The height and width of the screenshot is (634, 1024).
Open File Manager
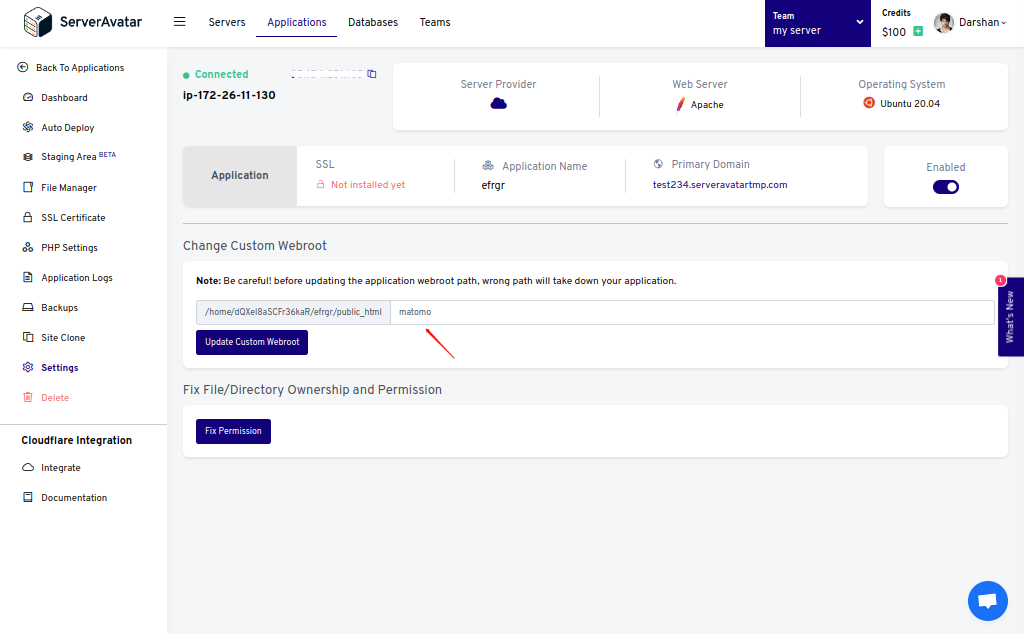coord(69,188)
